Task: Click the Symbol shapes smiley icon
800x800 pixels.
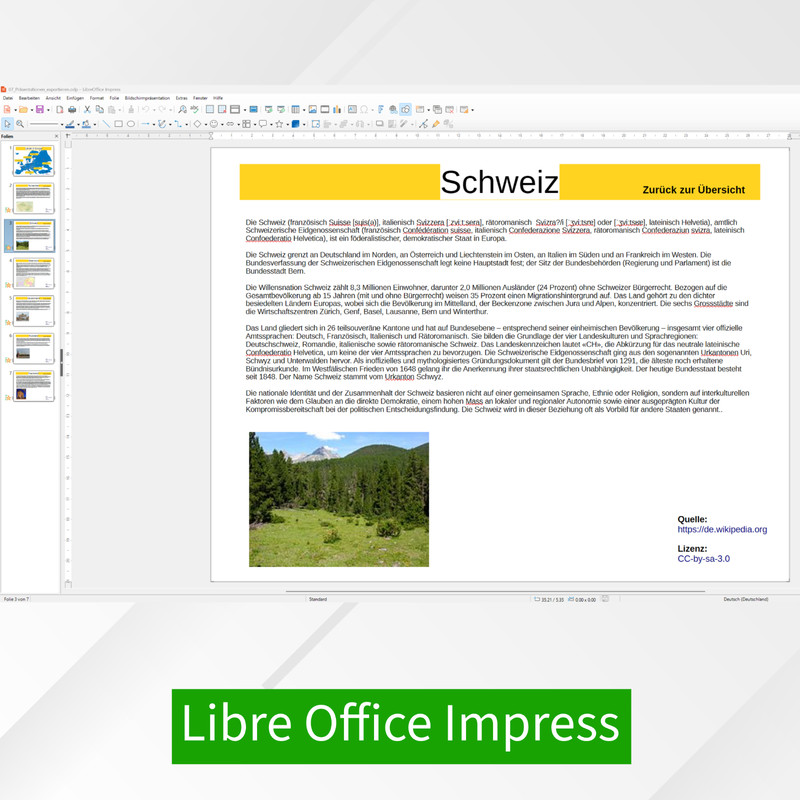Action: tap(214, 124)
